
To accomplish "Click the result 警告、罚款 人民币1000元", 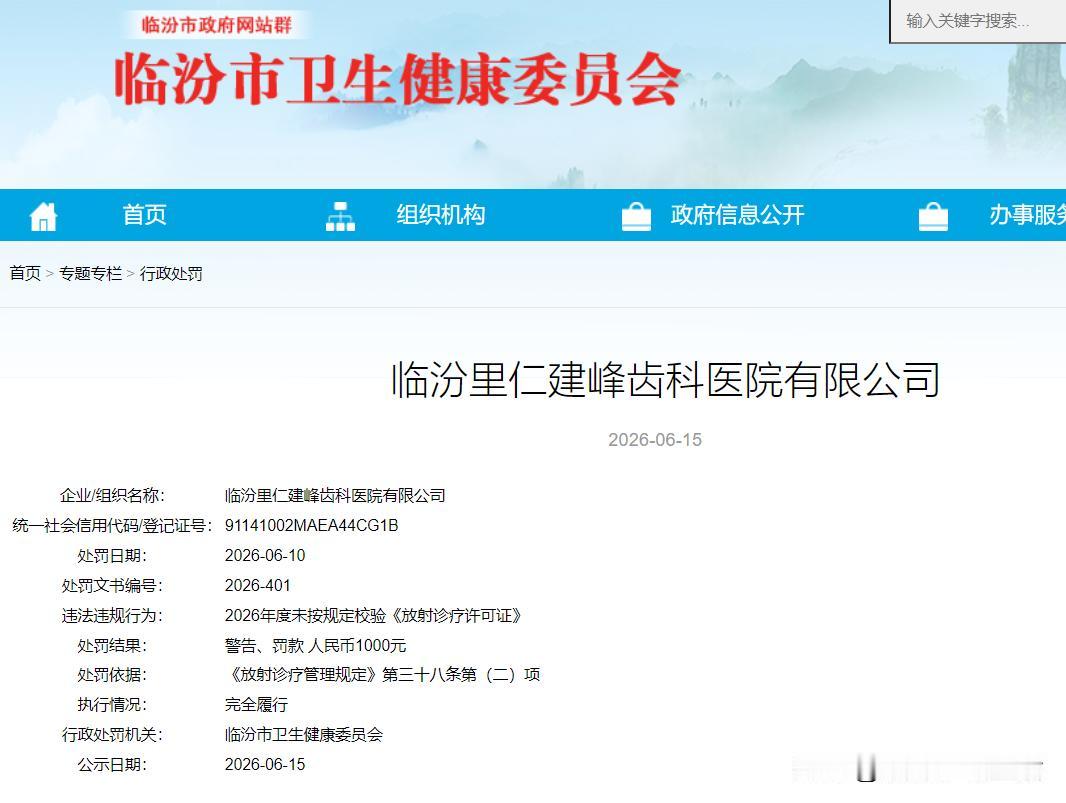I will (x=315, y=645).
